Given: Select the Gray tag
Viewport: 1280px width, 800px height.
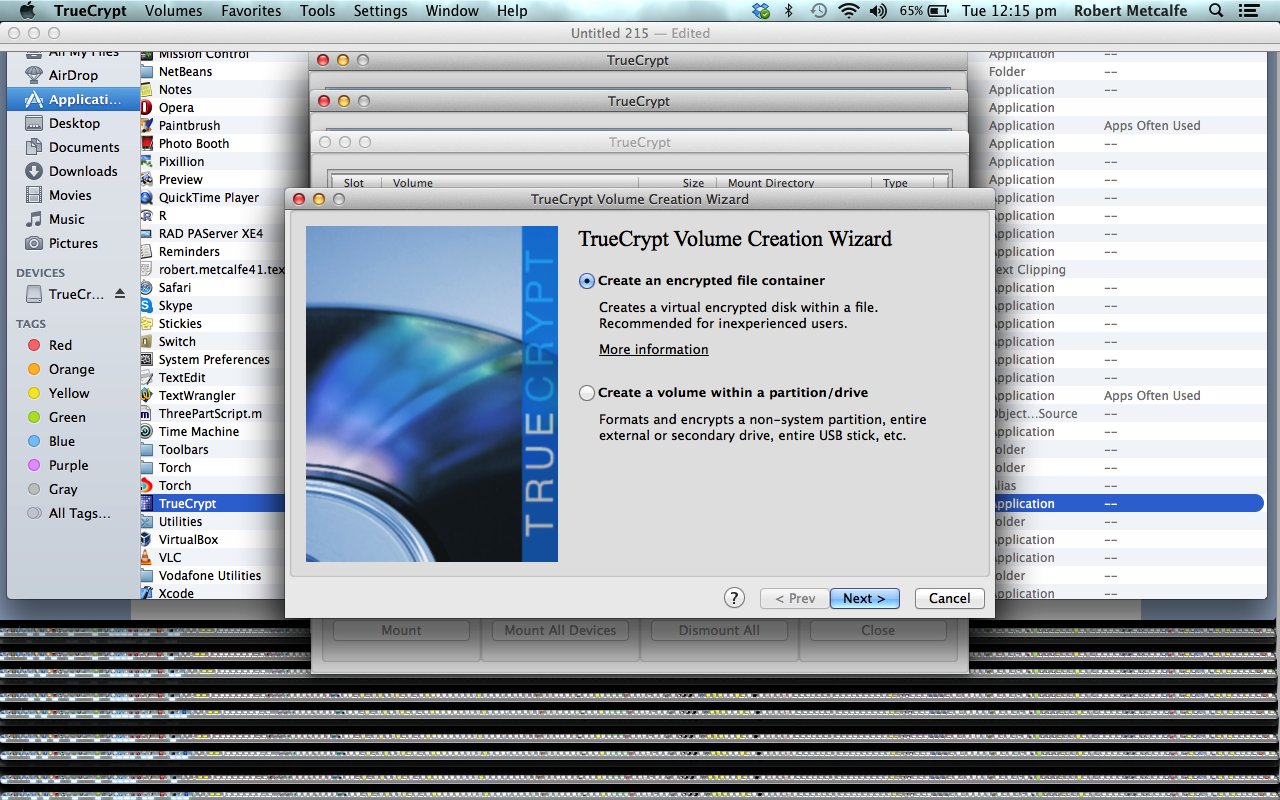Looking at the screenshot, I should point(63,489).
